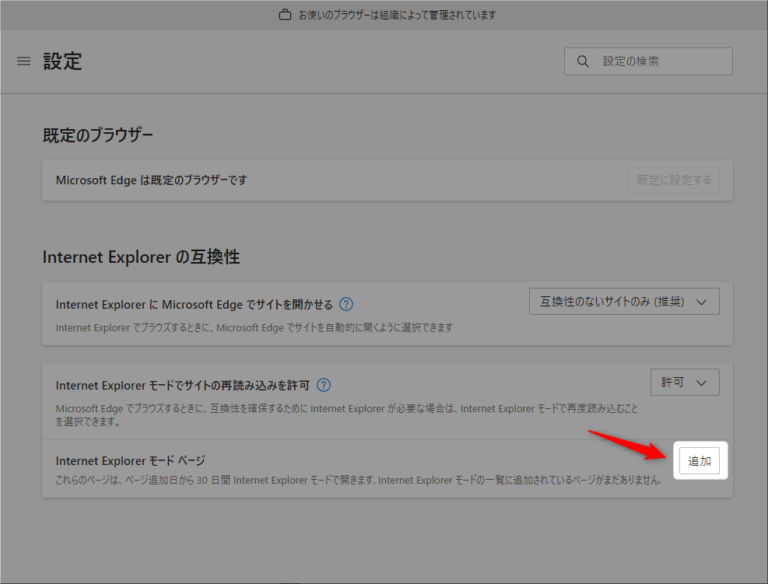Open the "許可" dropdown

(684, 382)
